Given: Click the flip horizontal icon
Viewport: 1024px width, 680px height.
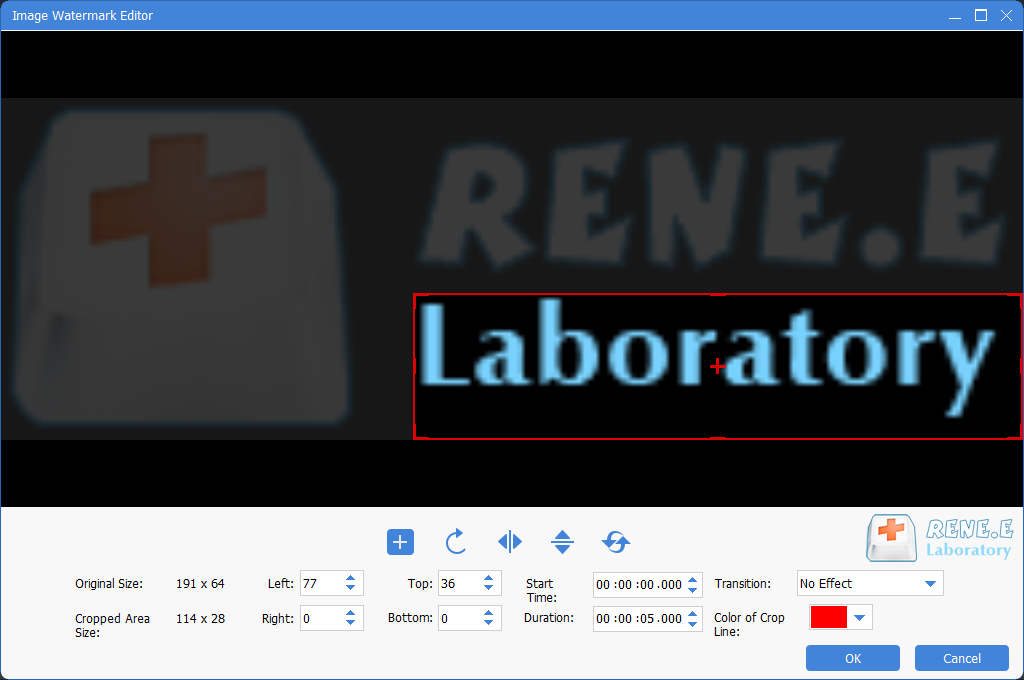Looking at the screenshot, I should (509, 542).
